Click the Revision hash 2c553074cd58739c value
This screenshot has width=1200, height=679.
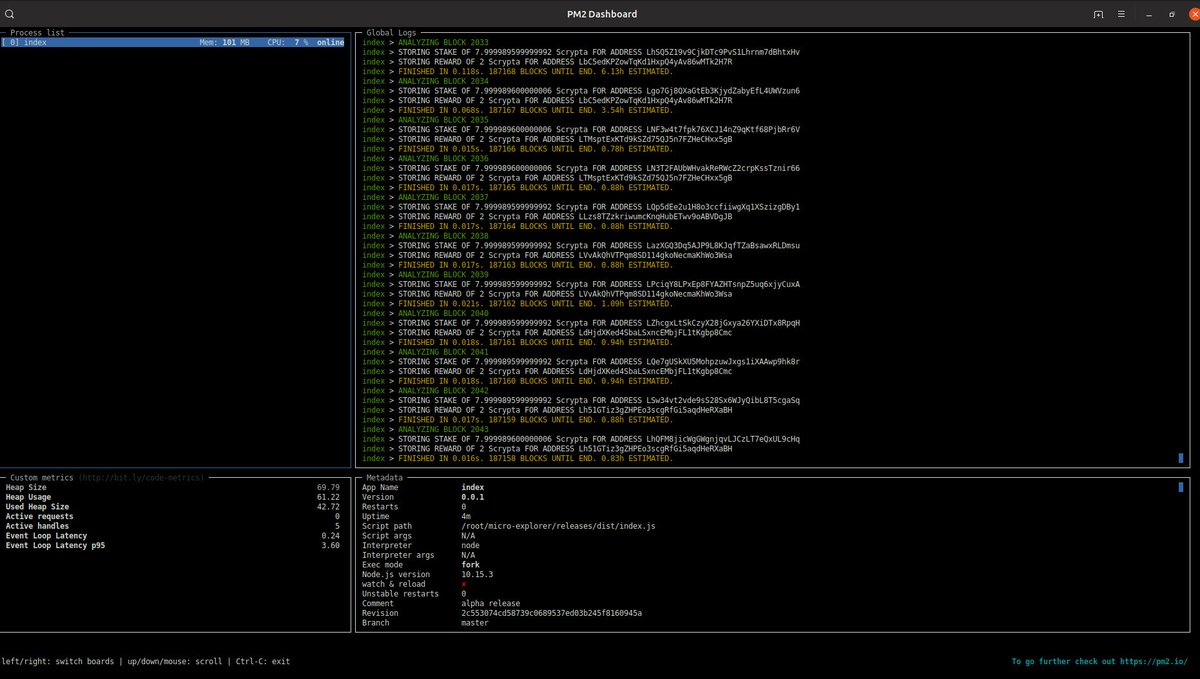click(551, 613)
